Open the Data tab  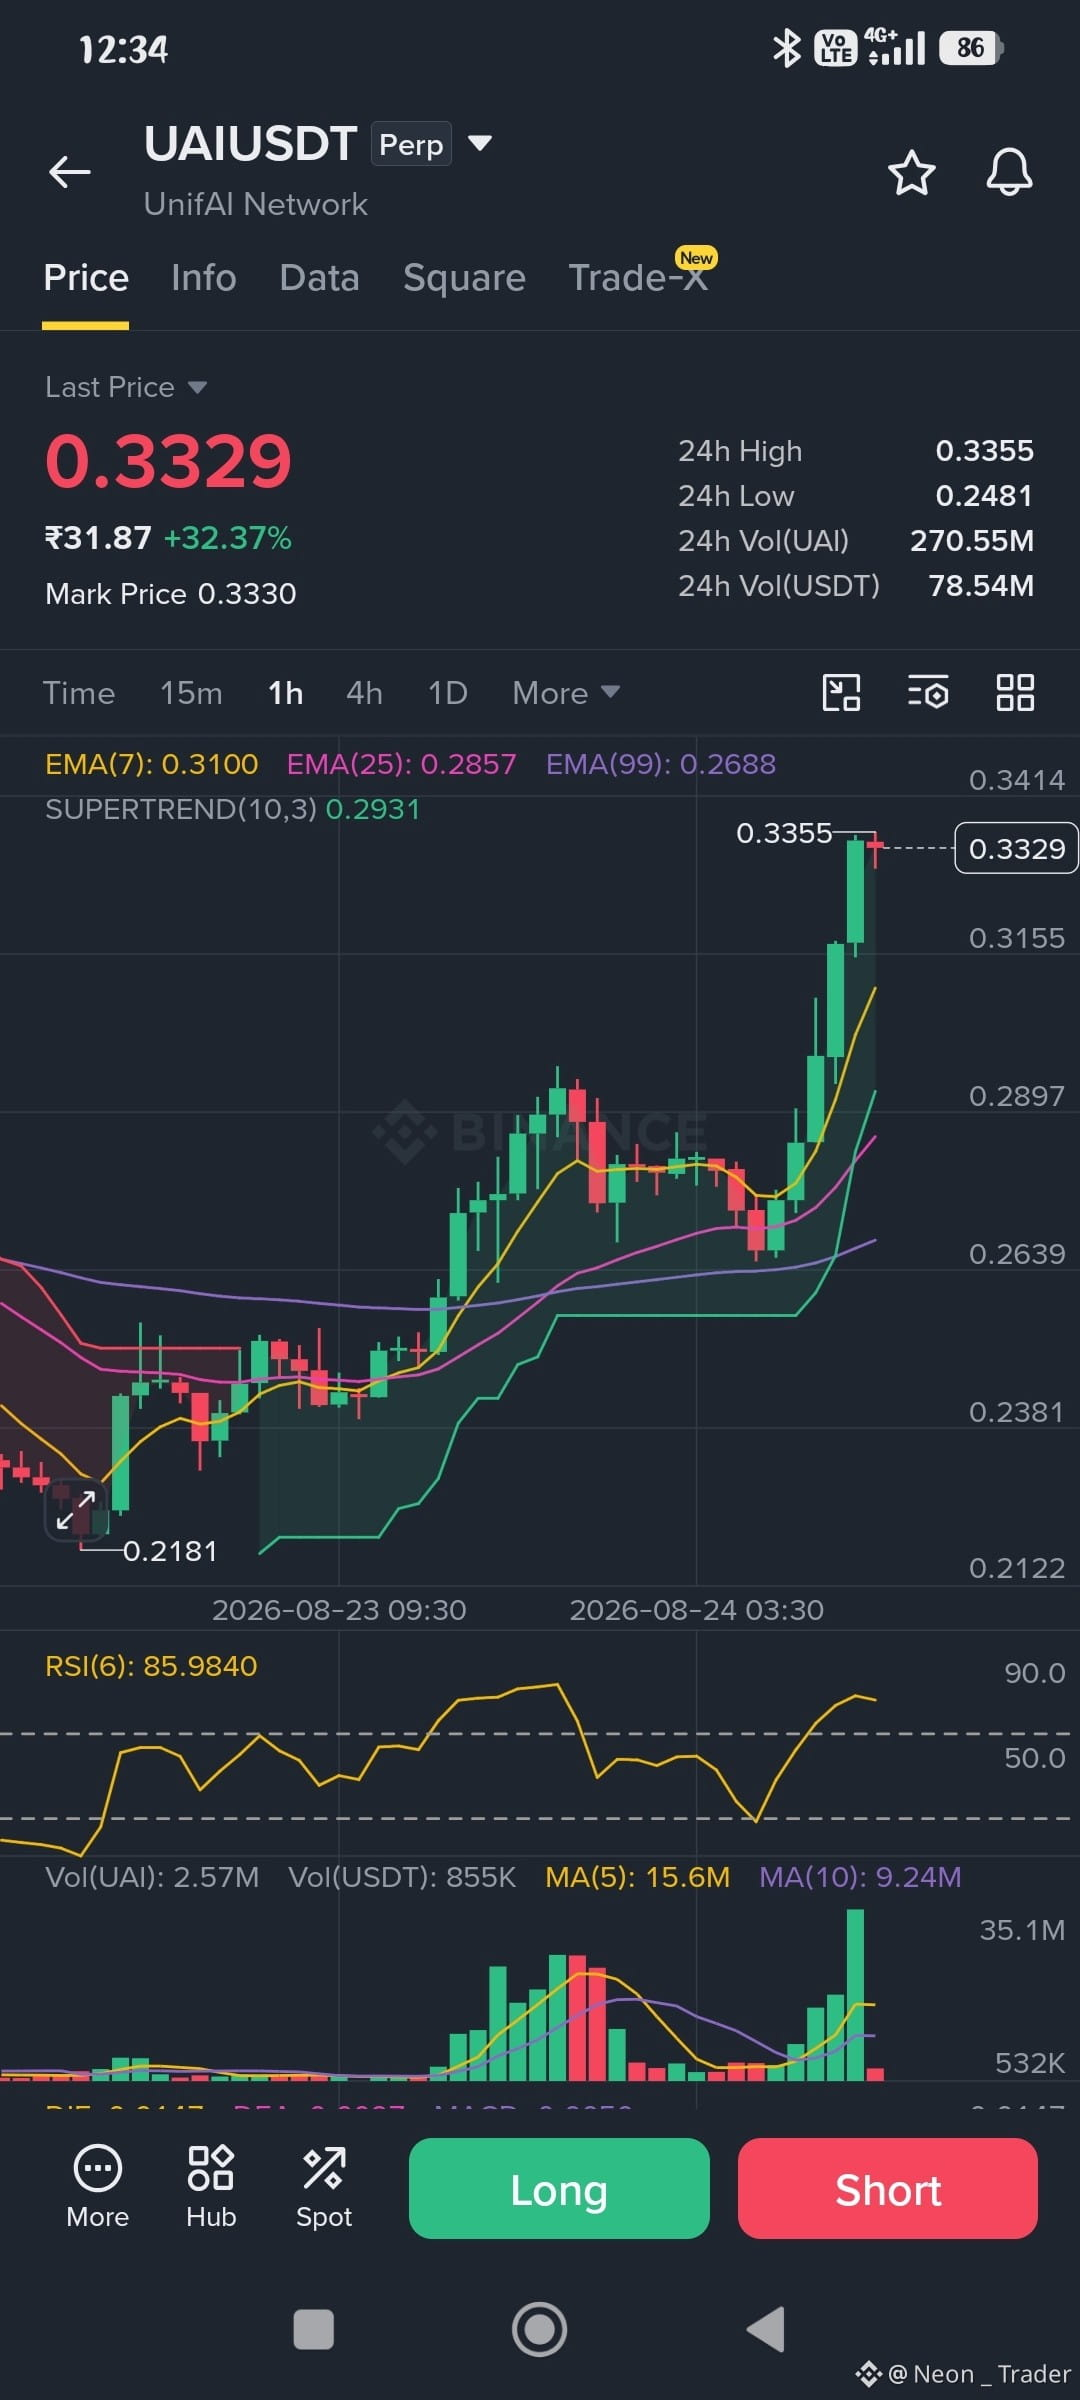click(x=320, y=278)
